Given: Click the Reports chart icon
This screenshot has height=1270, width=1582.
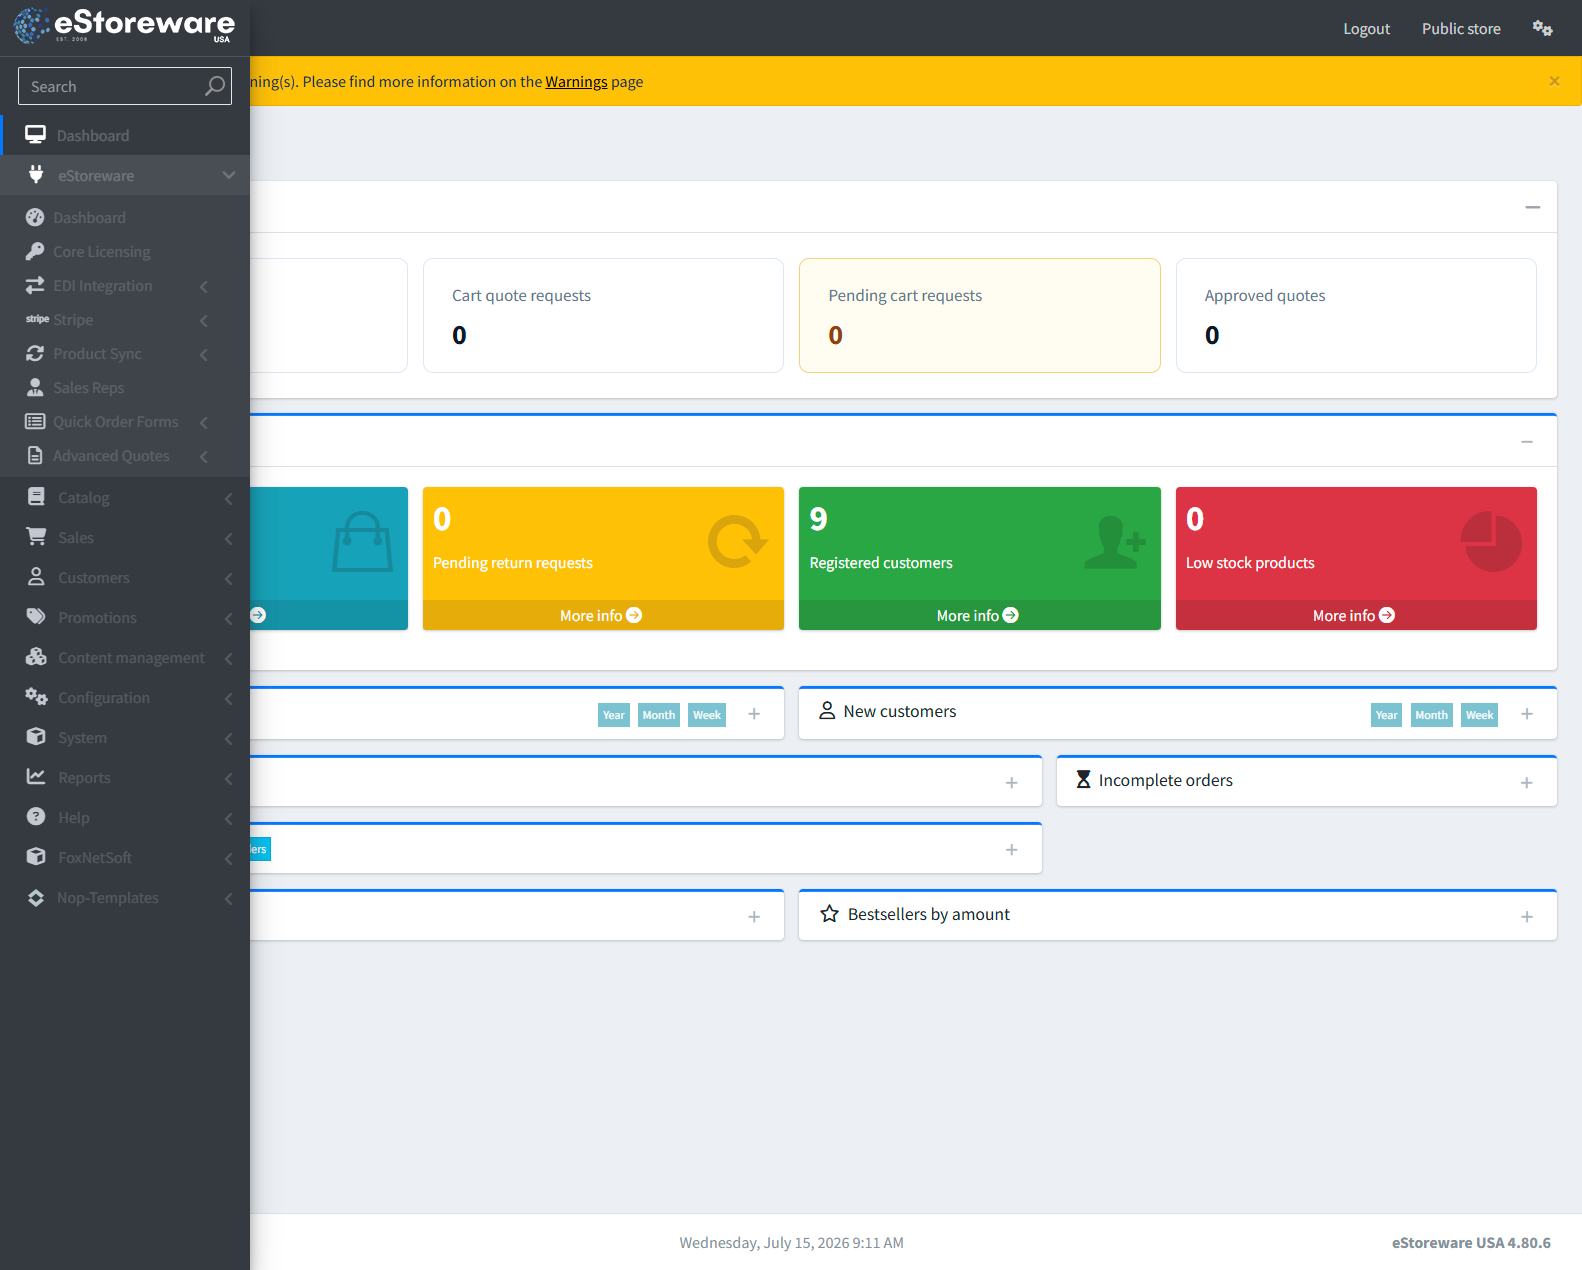Looking at the screenshot, I should [36, 777].
